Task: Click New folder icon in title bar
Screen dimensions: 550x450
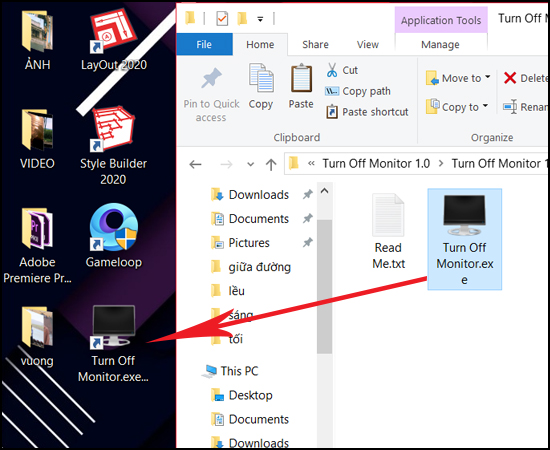Action: click(x=242, y=18)
